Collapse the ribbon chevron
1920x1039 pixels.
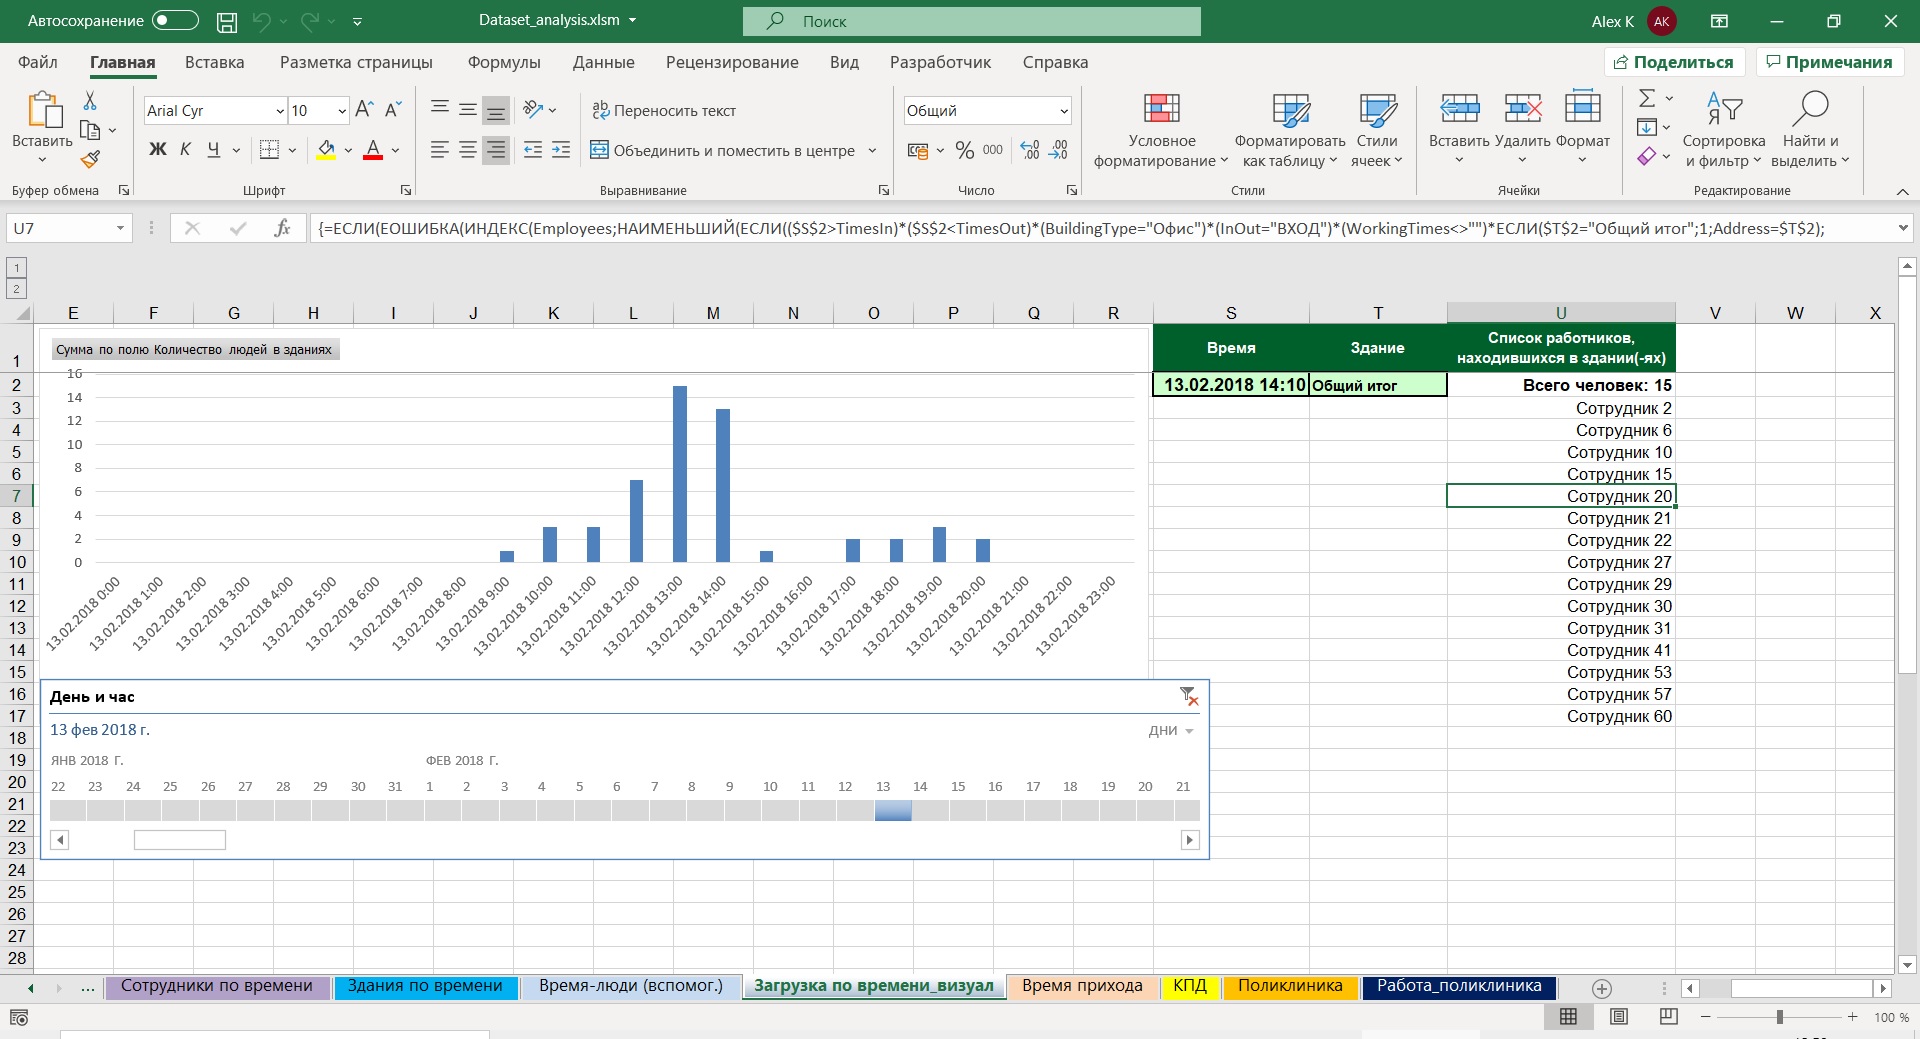1901,191
